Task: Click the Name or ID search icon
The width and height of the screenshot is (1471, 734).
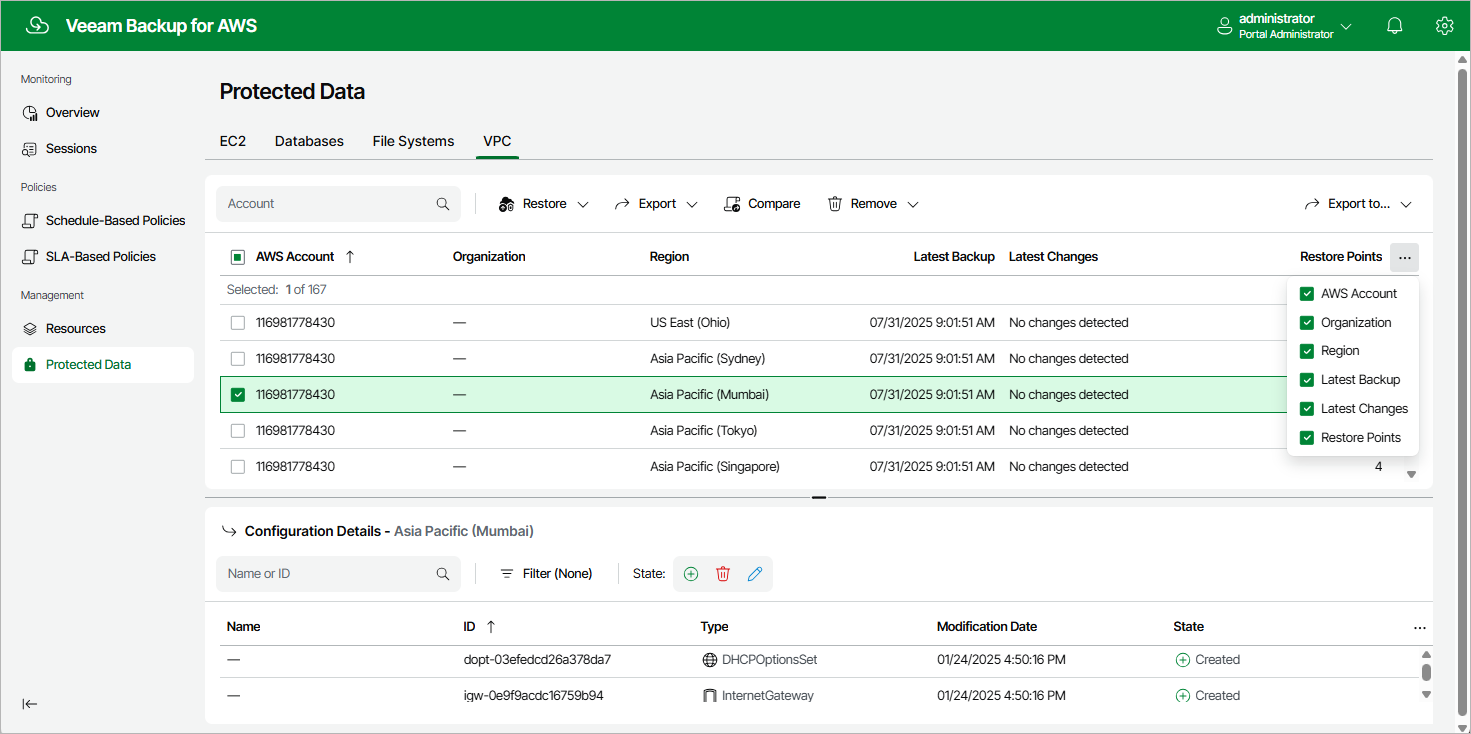Action: click(443, 574)
